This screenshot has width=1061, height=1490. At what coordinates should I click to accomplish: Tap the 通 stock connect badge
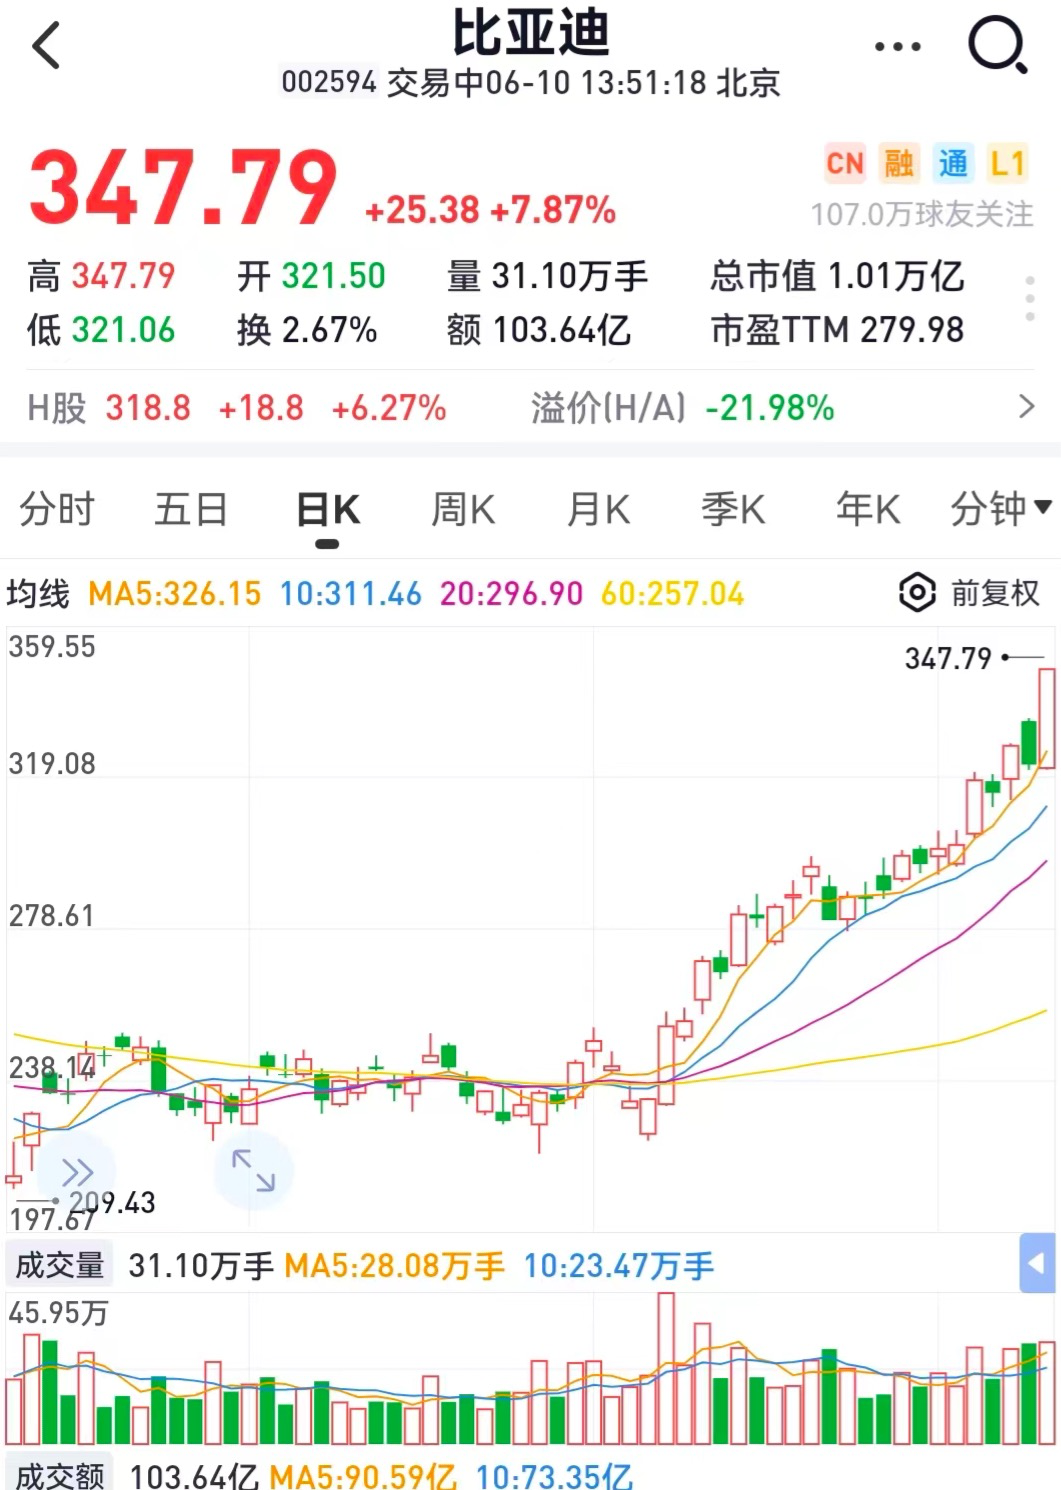click(x=952, y=163)
